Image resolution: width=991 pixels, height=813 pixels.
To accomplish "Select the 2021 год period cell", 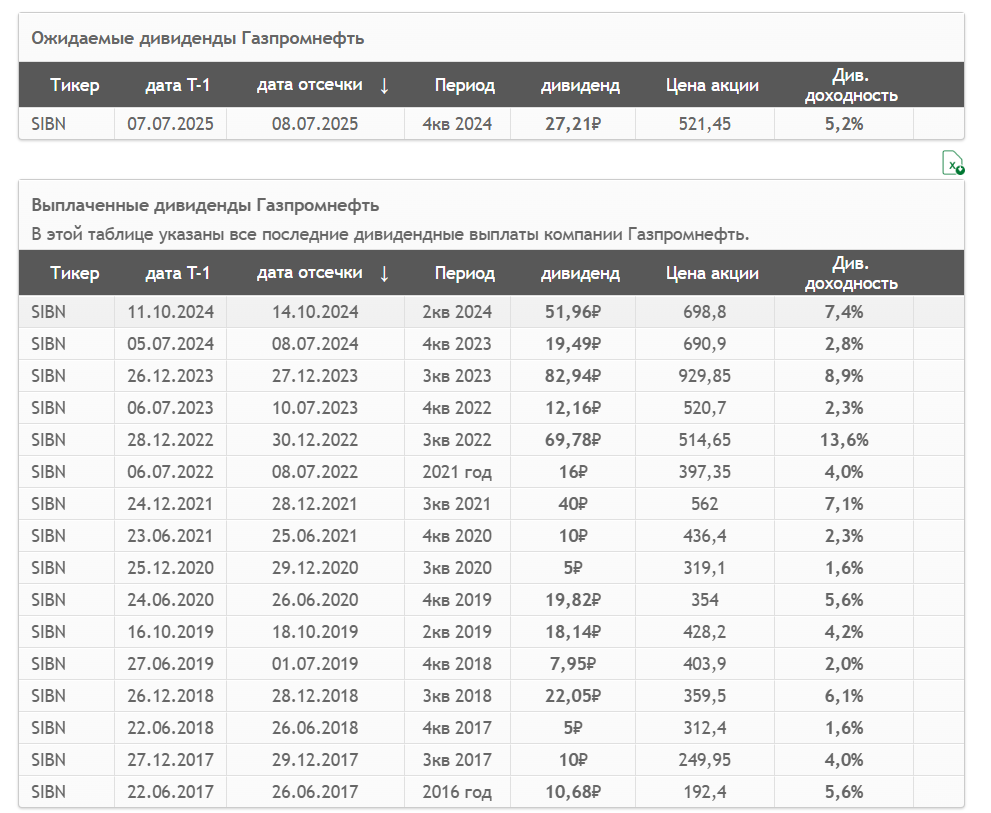I will [x=457, y=472].
